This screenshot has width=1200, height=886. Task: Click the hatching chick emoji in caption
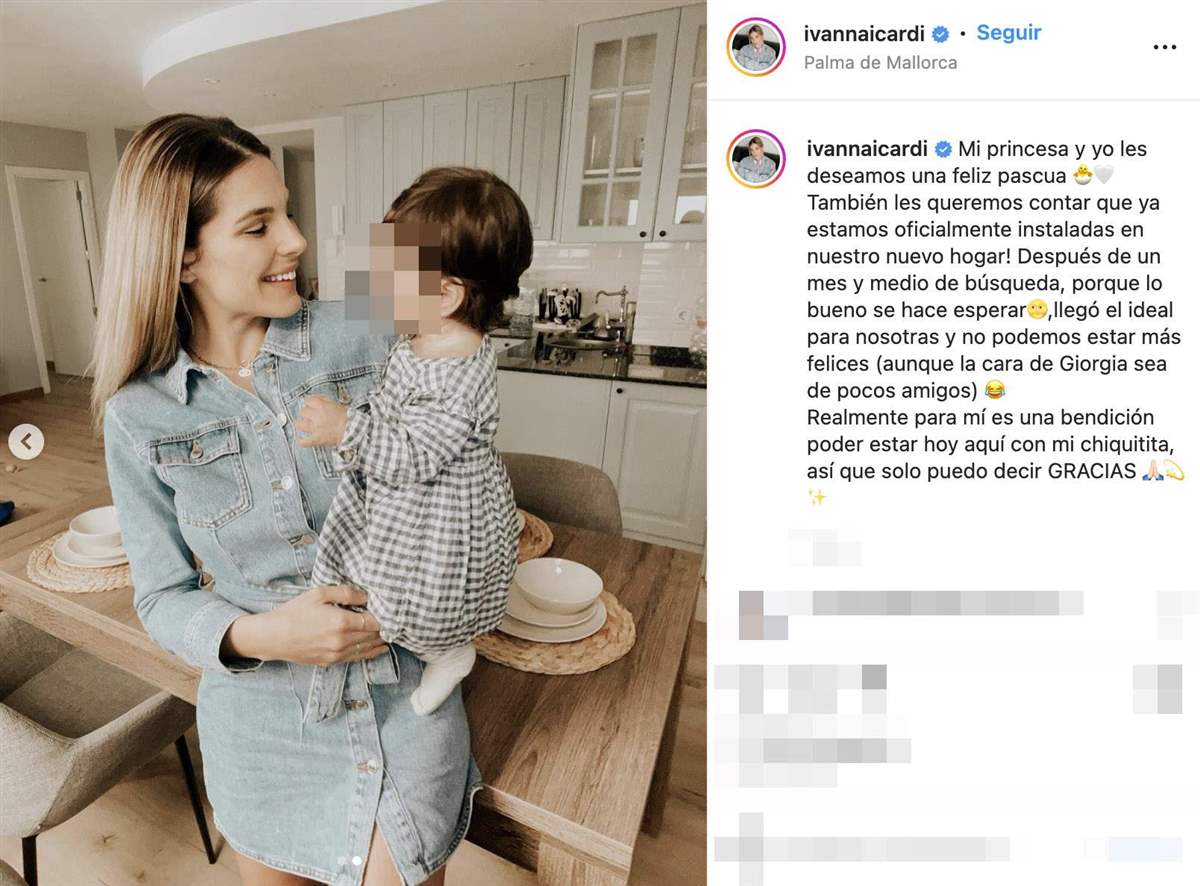point(1081,177)
